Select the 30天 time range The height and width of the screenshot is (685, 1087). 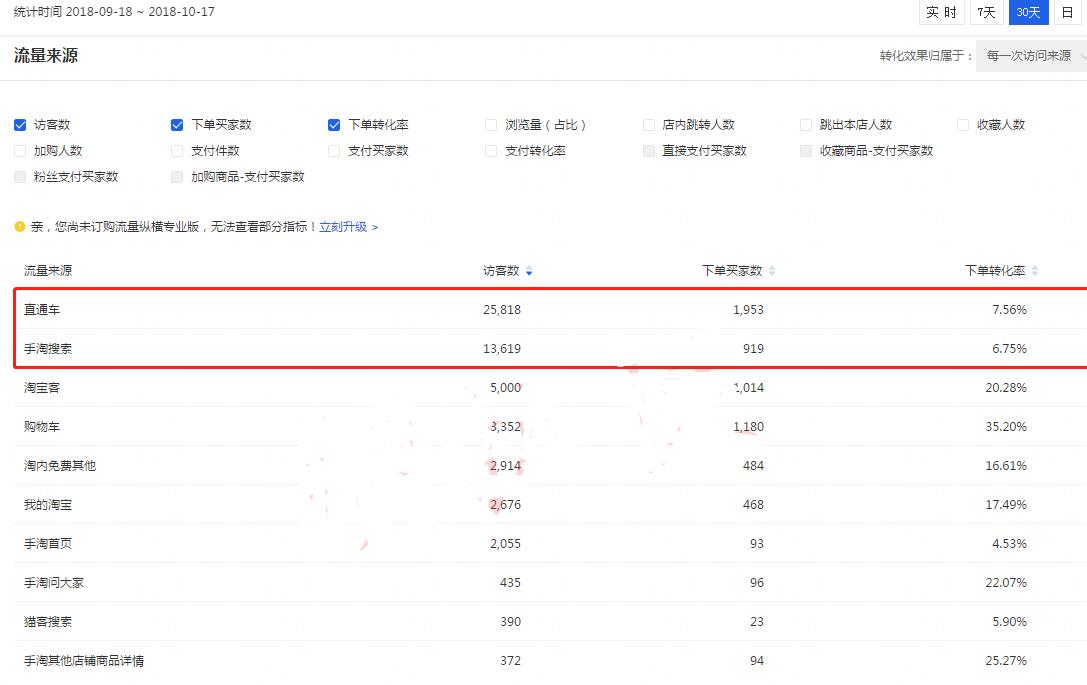pyautogui.click(x=1028, y=13)
